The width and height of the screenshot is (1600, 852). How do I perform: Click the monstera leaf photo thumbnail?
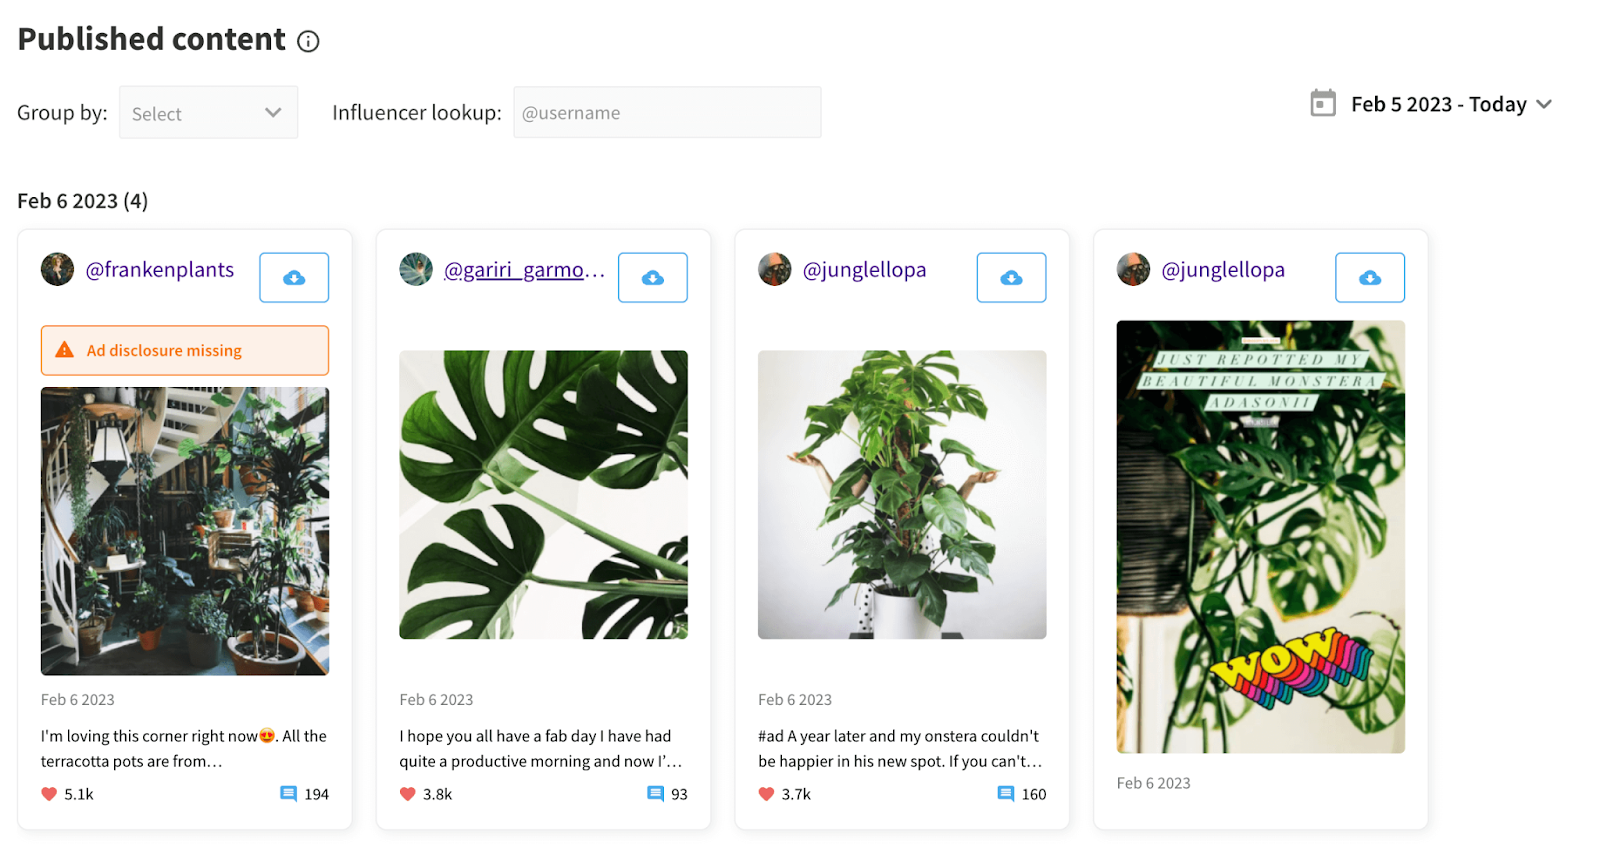coord(543,494)
